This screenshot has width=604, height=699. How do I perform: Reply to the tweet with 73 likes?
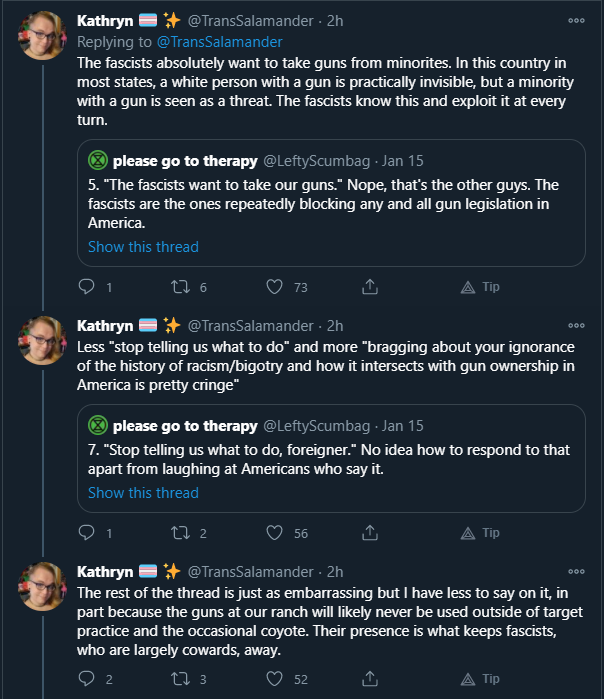point(86,287)
